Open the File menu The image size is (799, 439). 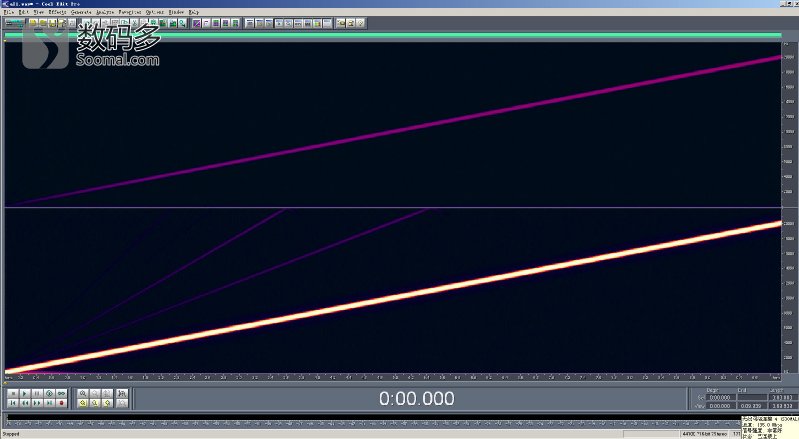coord(8,12)
